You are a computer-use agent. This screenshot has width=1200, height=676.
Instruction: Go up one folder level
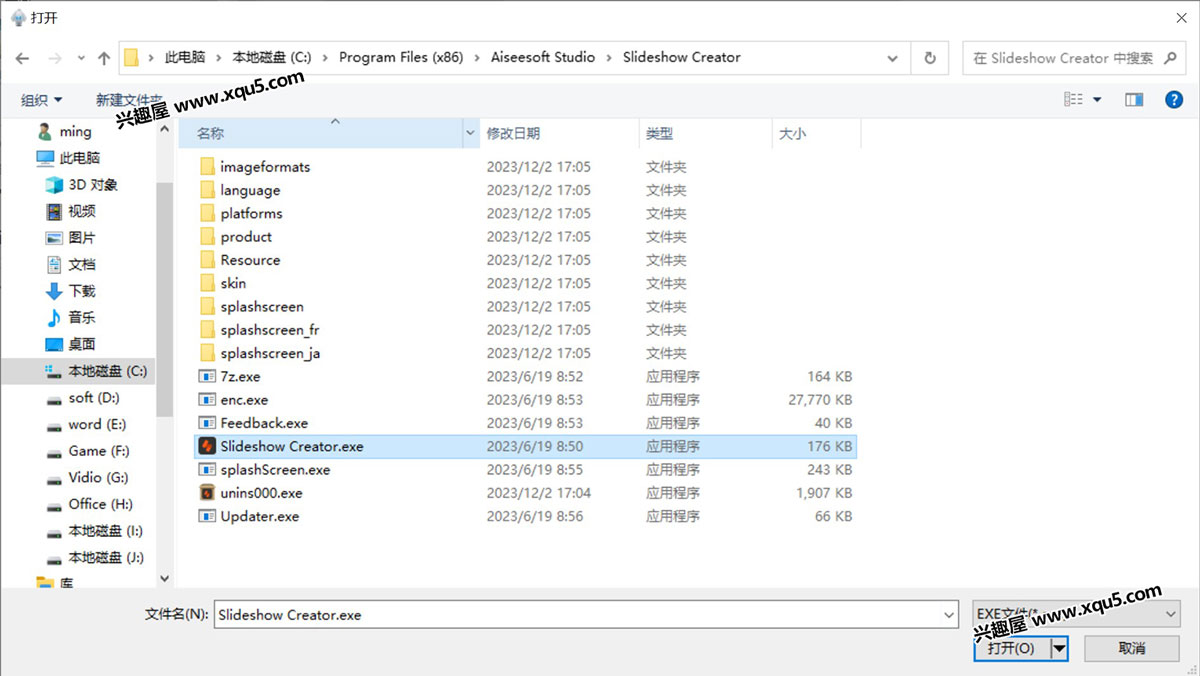[x=104, y=58]
